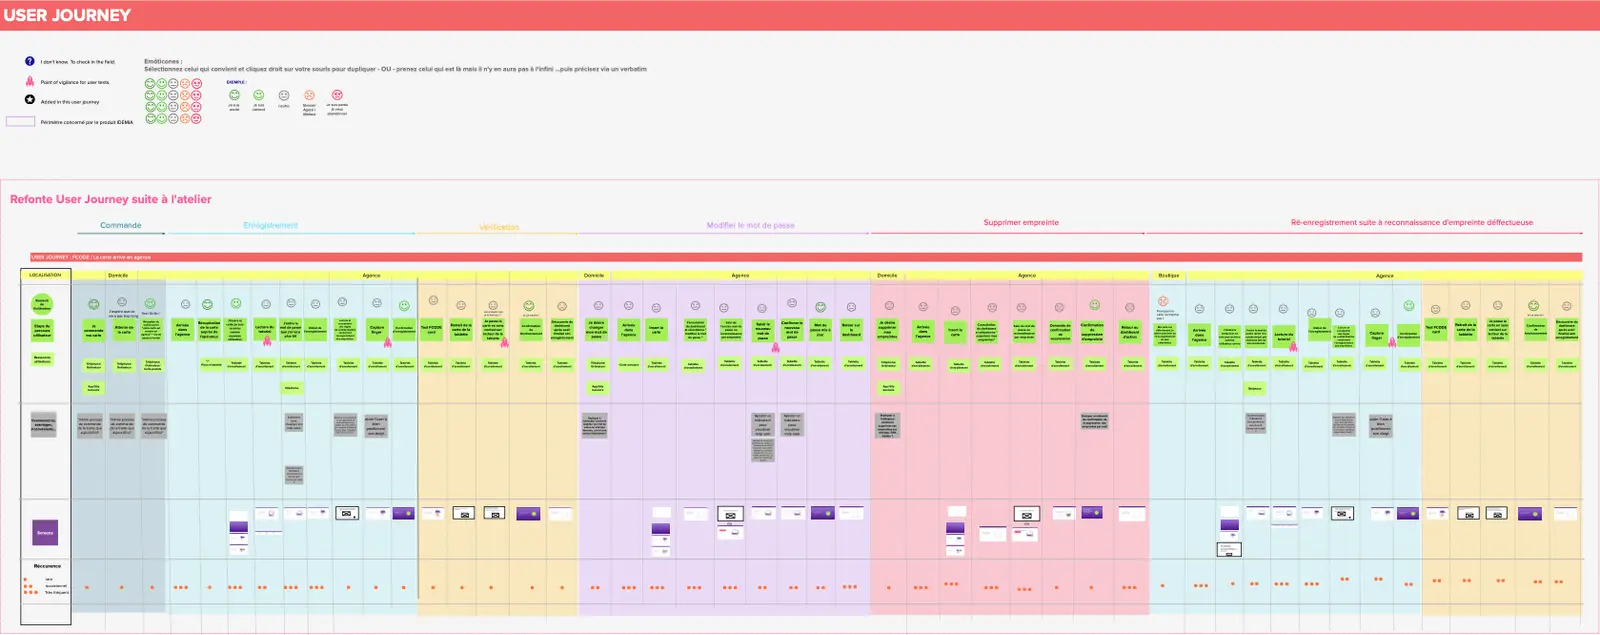Select the 'Attente de la carte' sticky note
The width and height of the screenshot is (1600, 635).
[124, 330]
